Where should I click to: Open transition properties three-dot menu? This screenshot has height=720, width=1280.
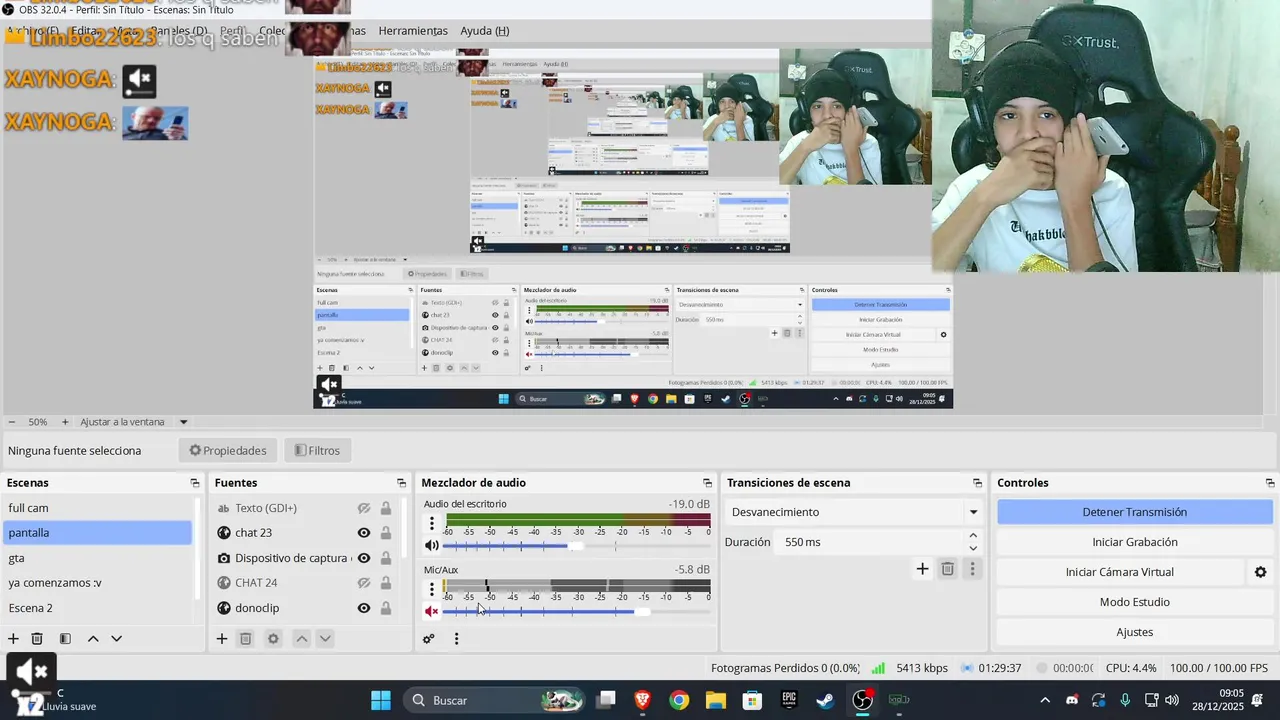click(x=972, y=569)
